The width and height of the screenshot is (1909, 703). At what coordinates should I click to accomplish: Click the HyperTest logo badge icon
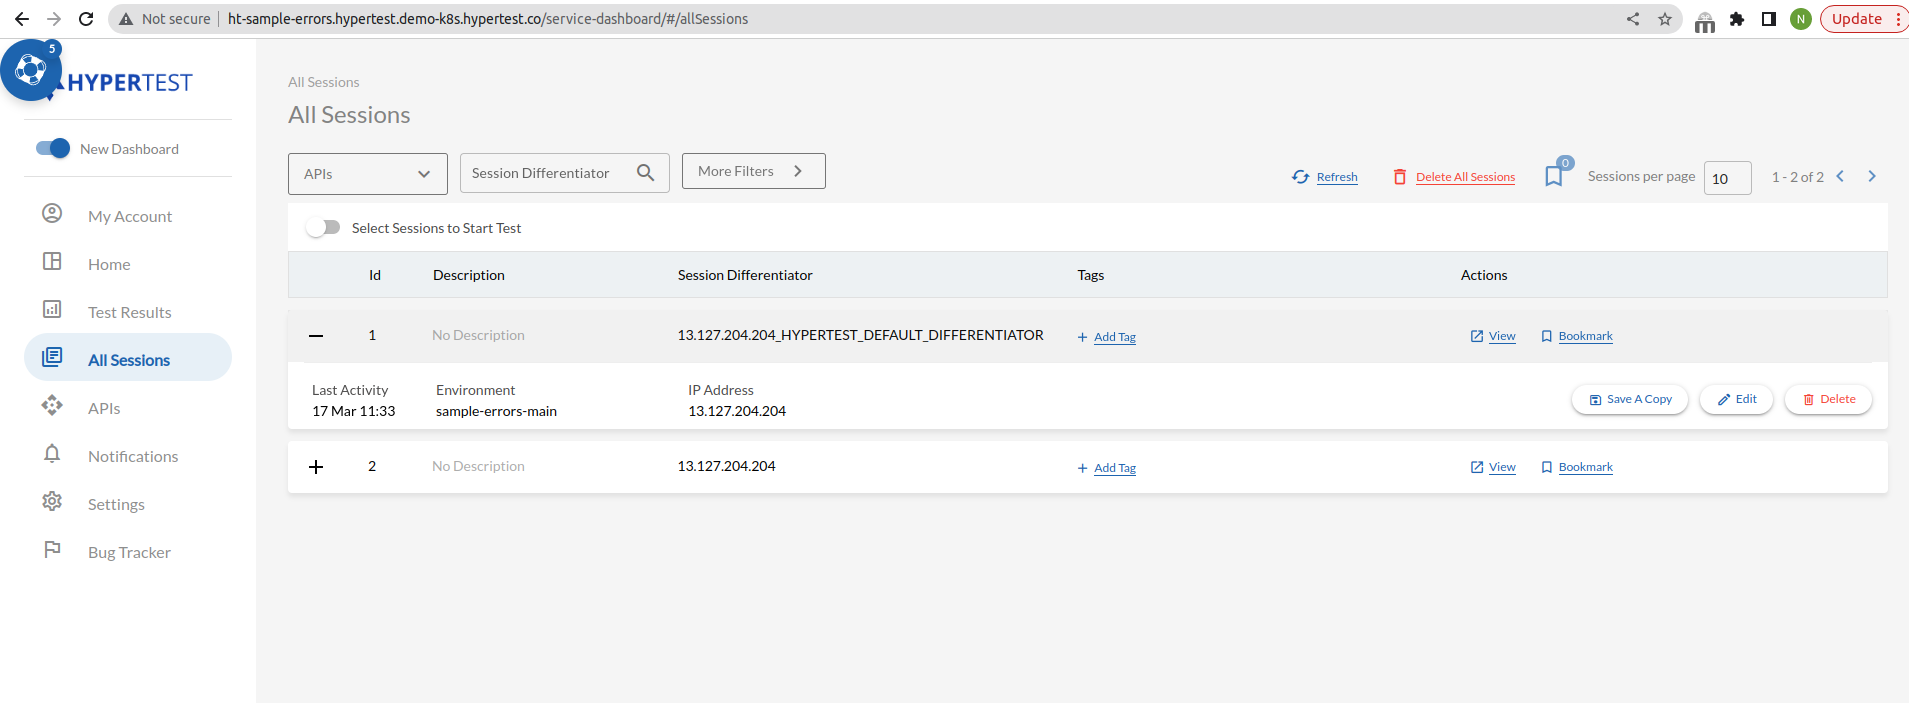(31, 70)
